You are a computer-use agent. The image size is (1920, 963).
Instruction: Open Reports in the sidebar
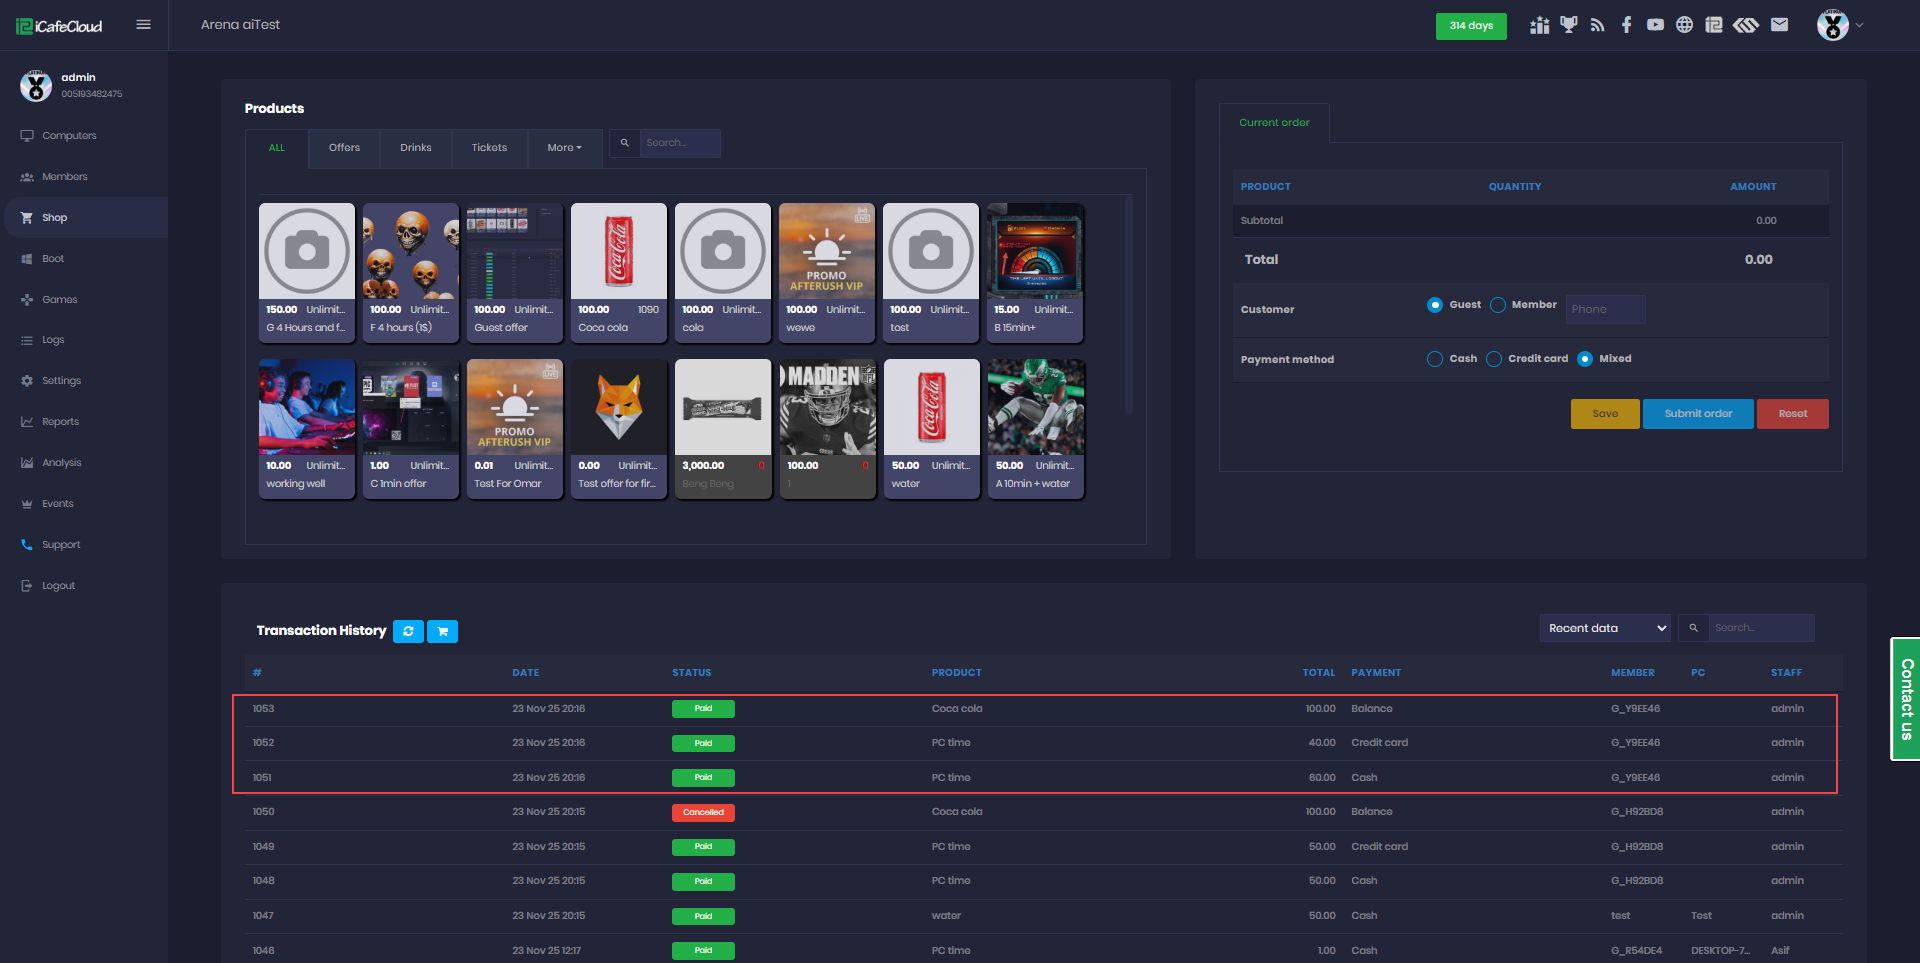[60, 422]
